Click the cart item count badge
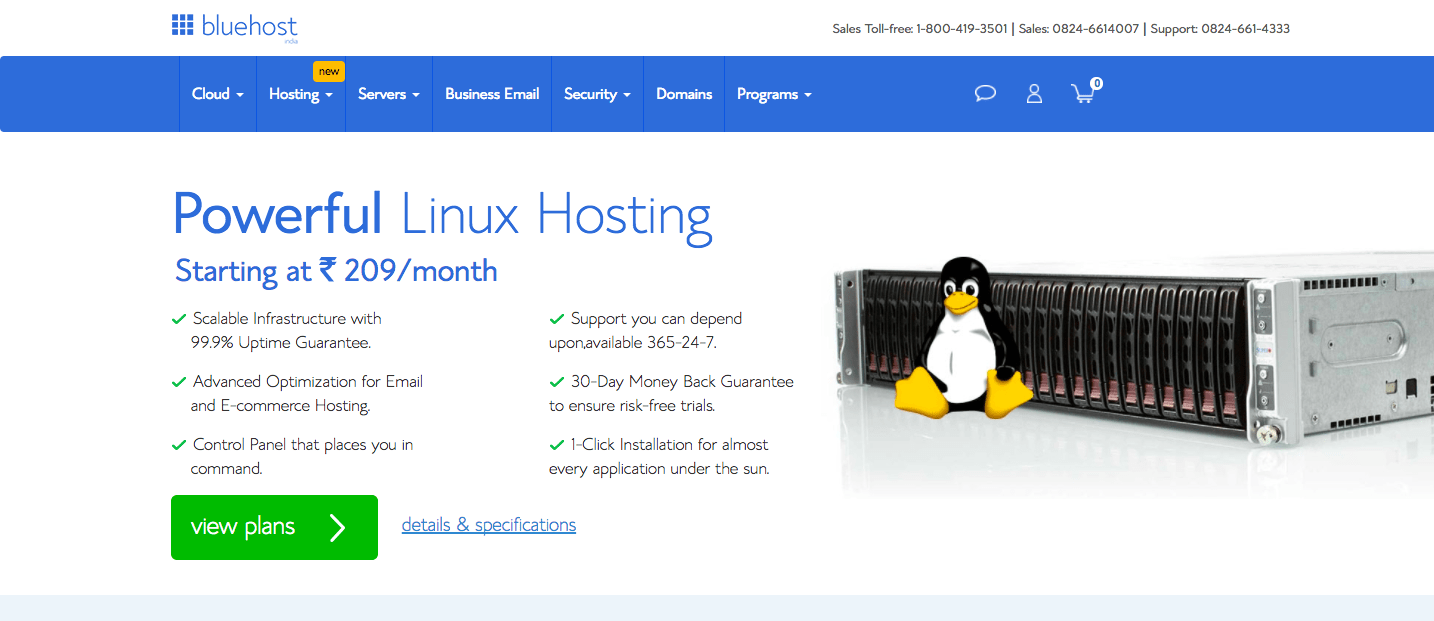The width and height of the screenshot is (1434, 621). [1097, 84]
